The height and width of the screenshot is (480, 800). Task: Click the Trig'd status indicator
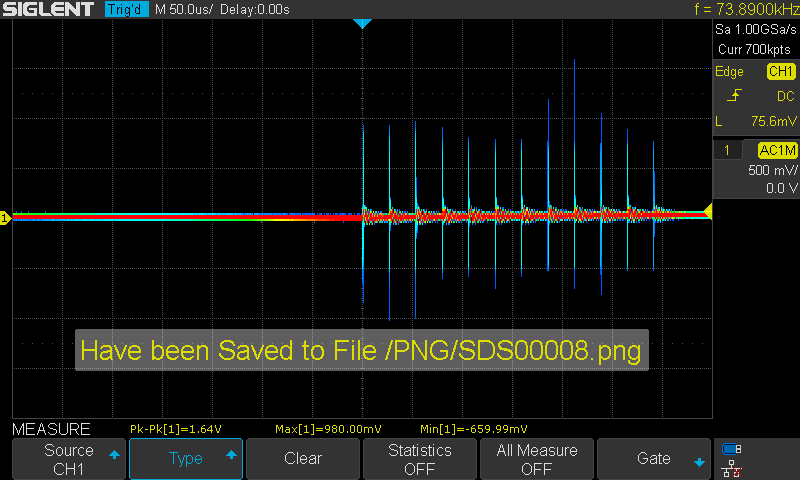(x=126, y=9)
